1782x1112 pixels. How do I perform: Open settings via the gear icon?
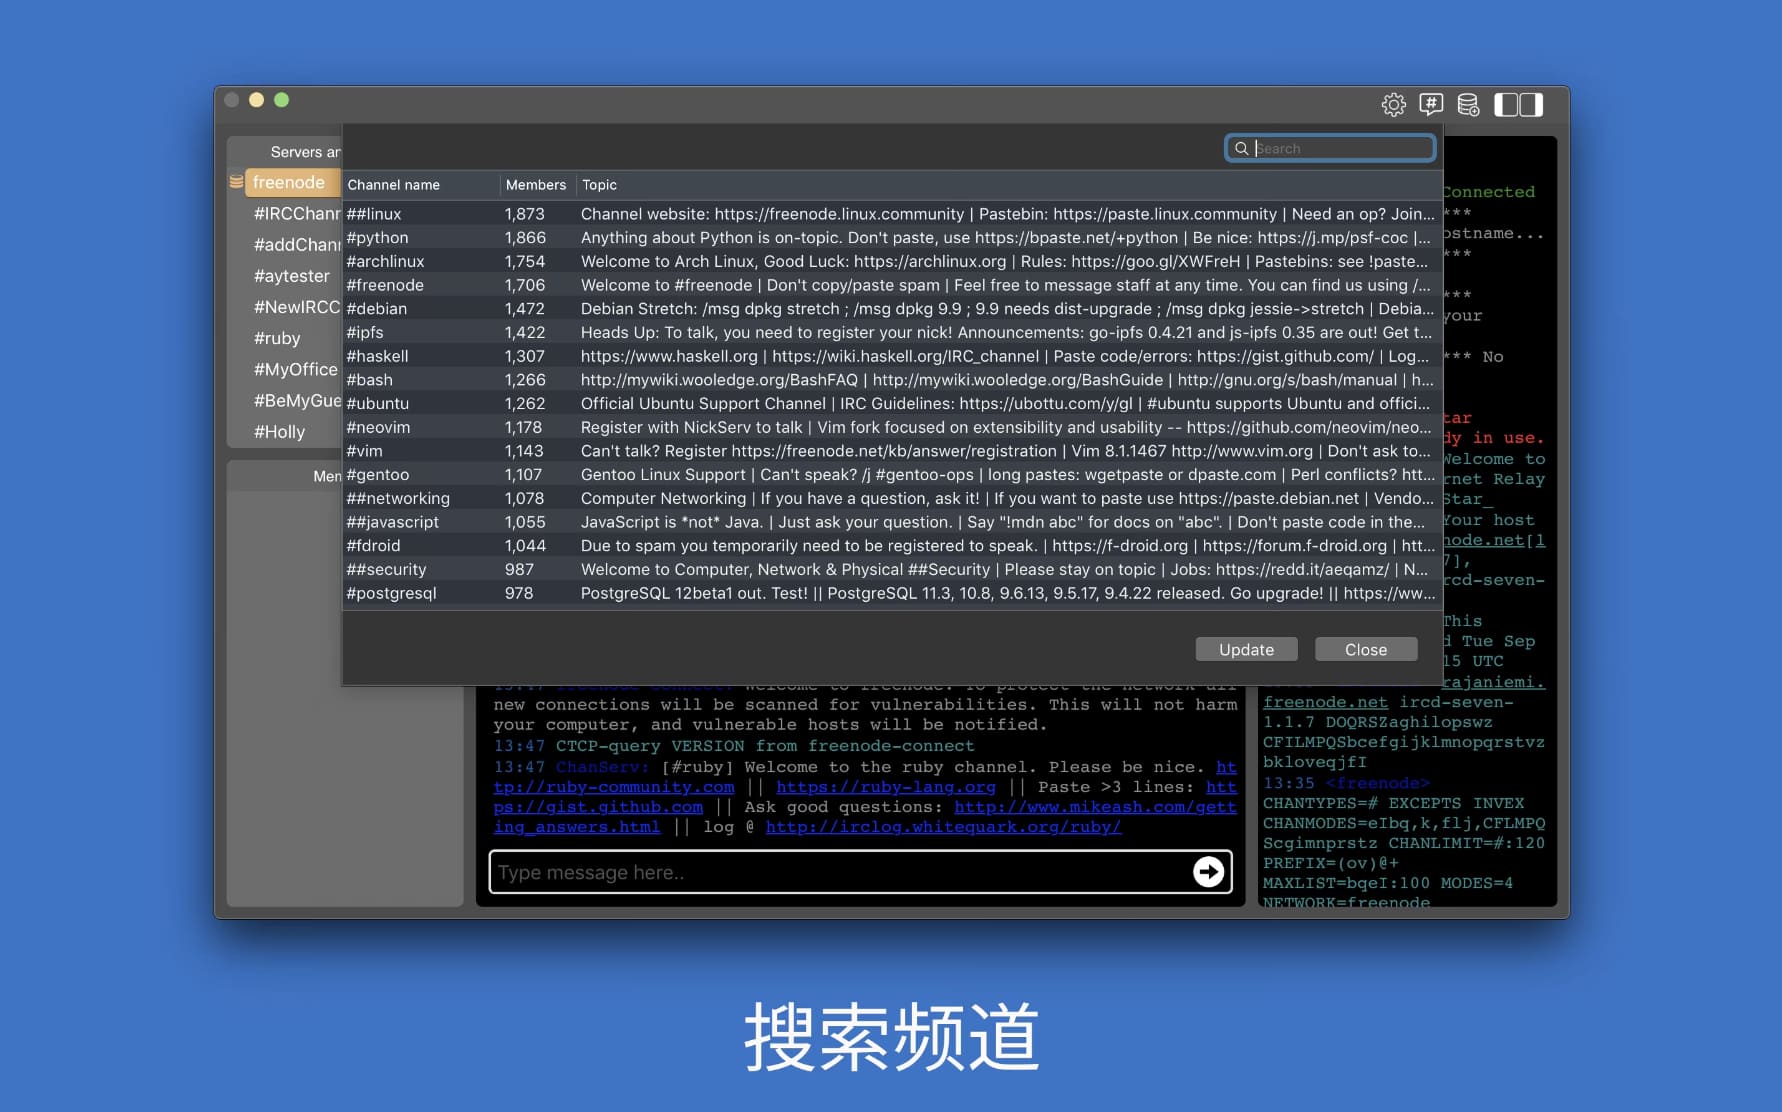coord(1393,105)
